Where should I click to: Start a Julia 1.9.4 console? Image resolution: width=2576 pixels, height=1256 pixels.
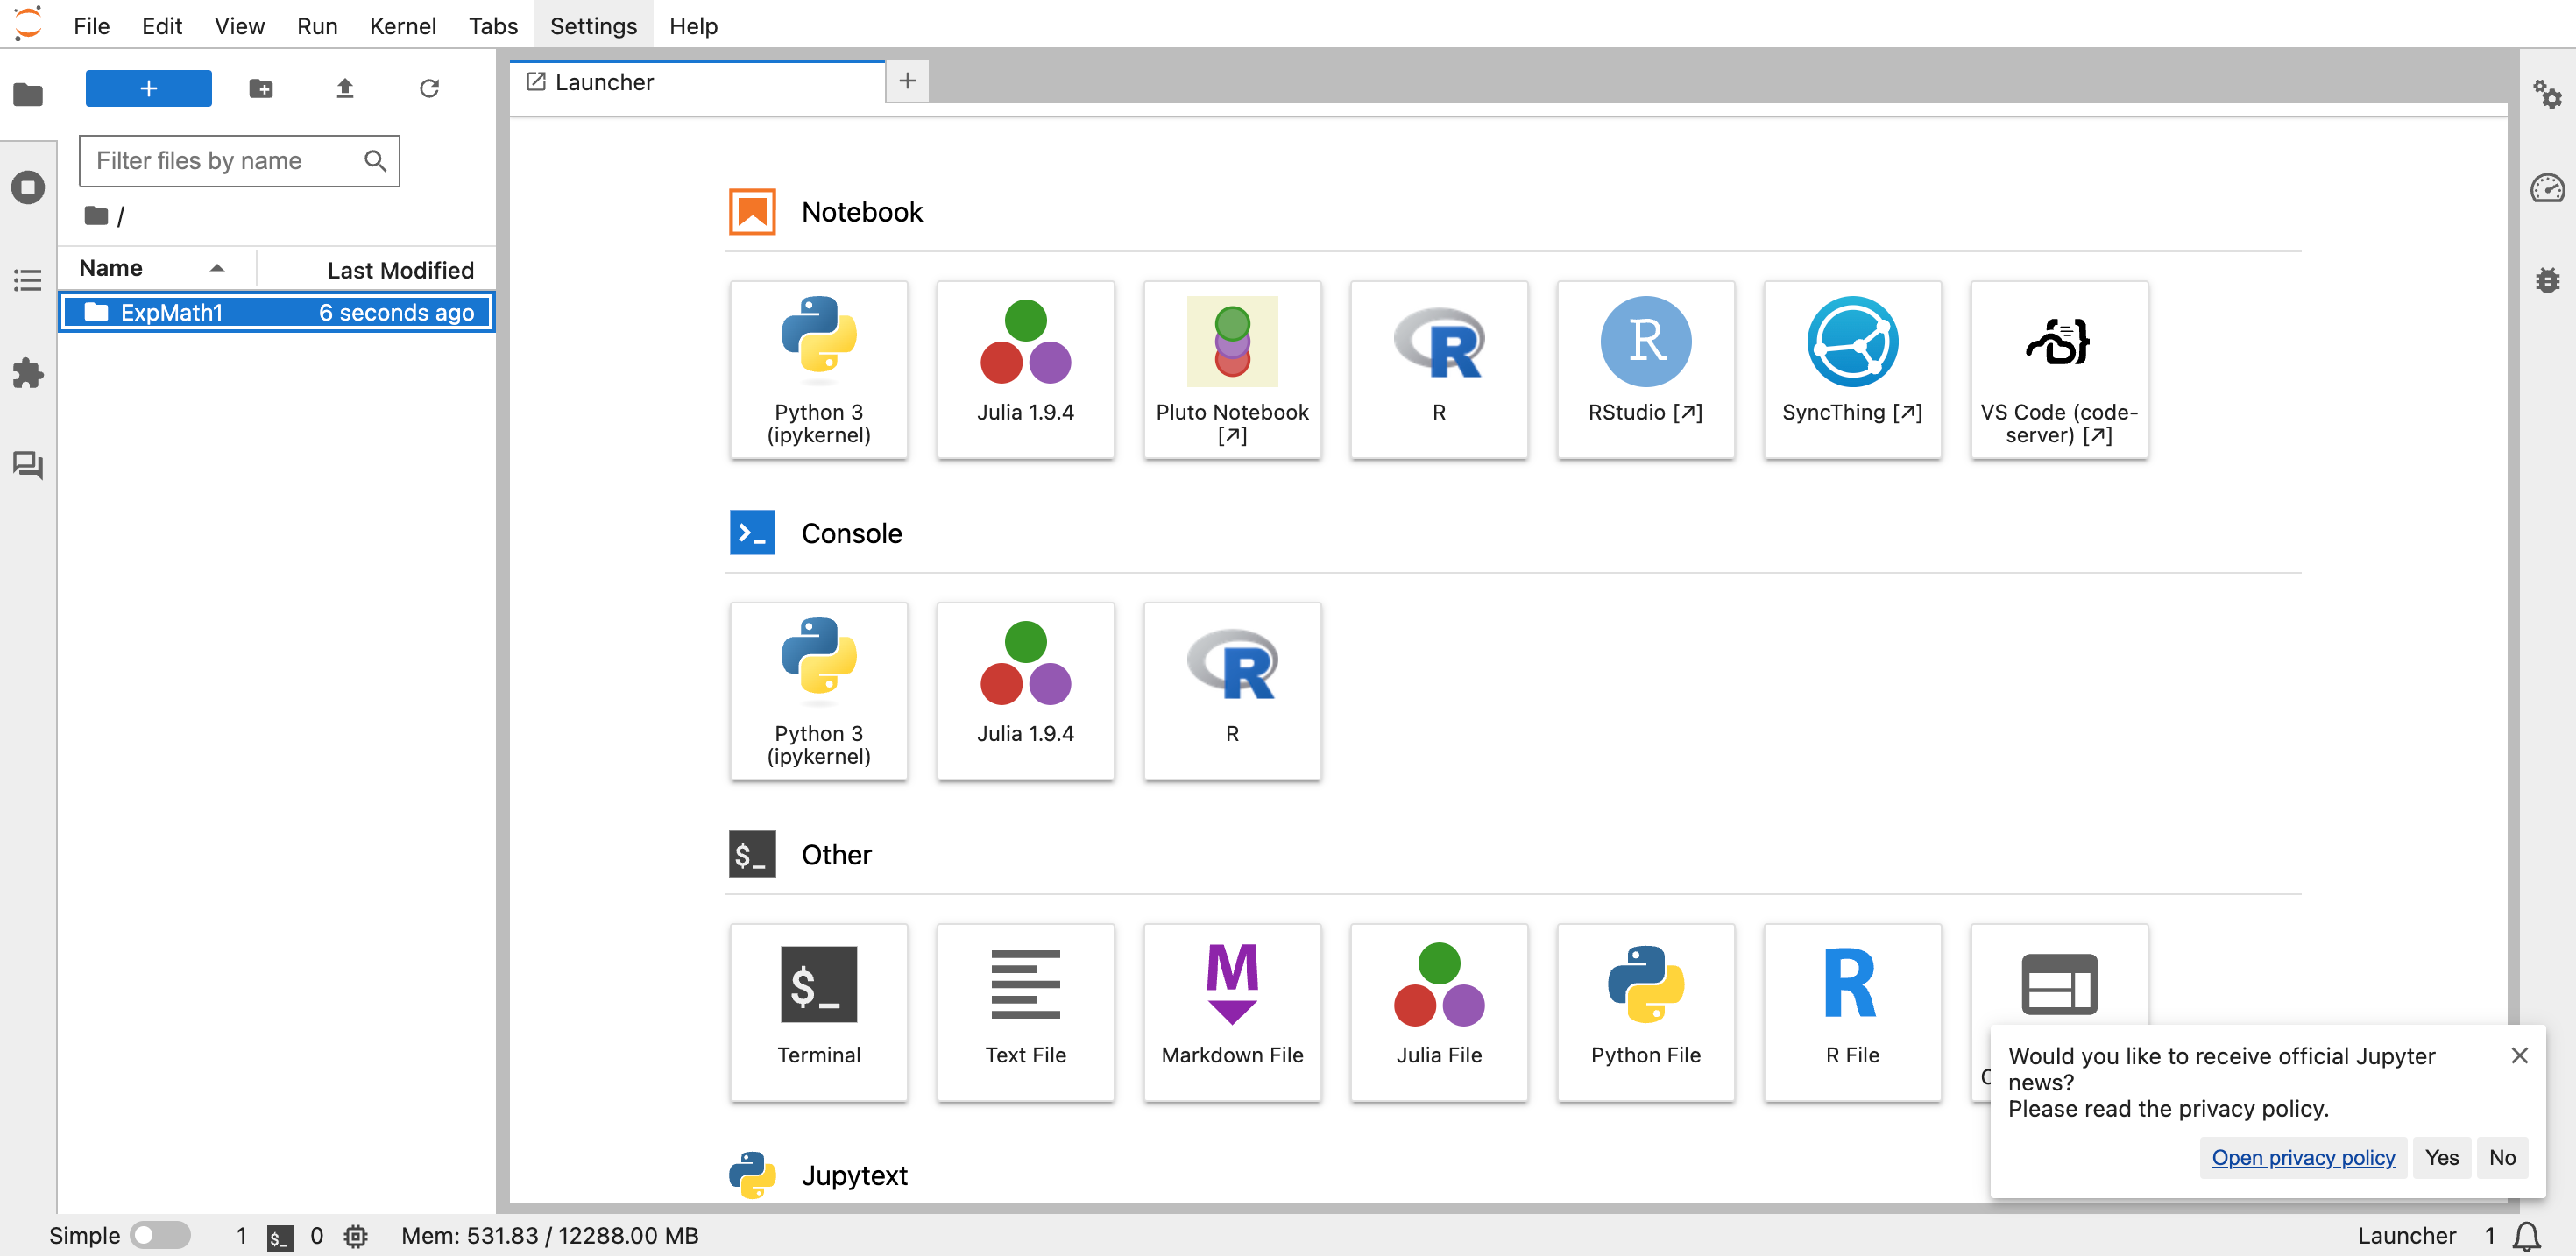(1025, 691)
